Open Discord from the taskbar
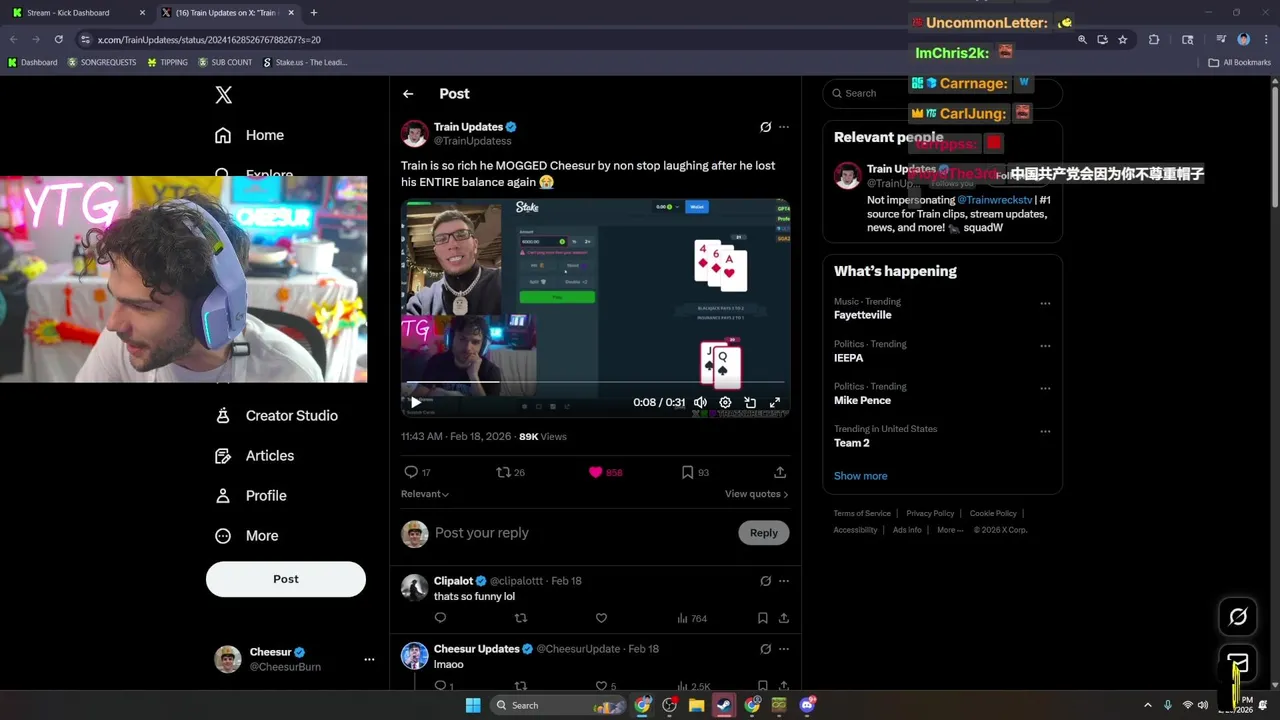The width and height of the screenshot is (1280, 720). tap(807, 705)
